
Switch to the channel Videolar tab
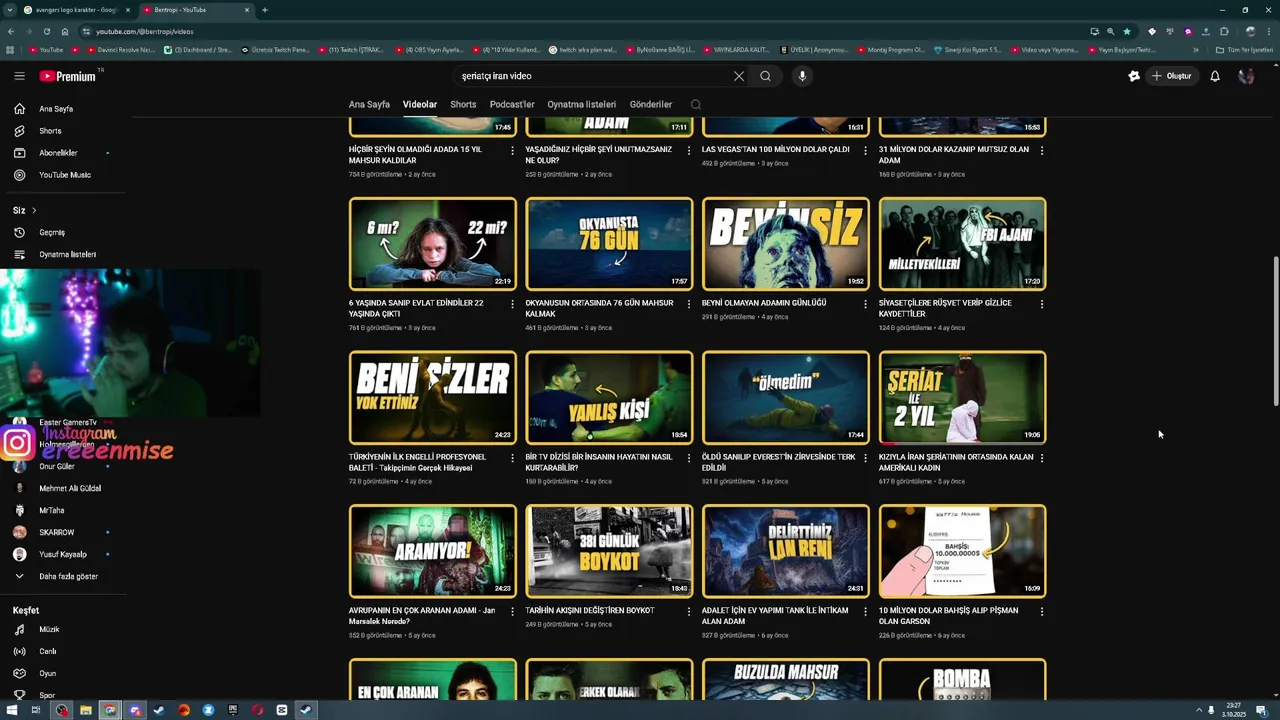[420, 104]
